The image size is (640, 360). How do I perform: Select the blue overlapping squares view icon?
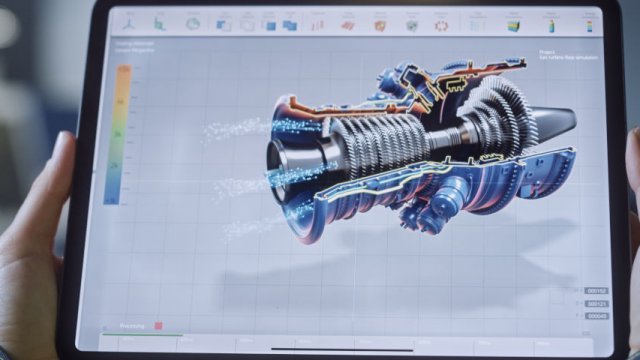coord(224,26)
